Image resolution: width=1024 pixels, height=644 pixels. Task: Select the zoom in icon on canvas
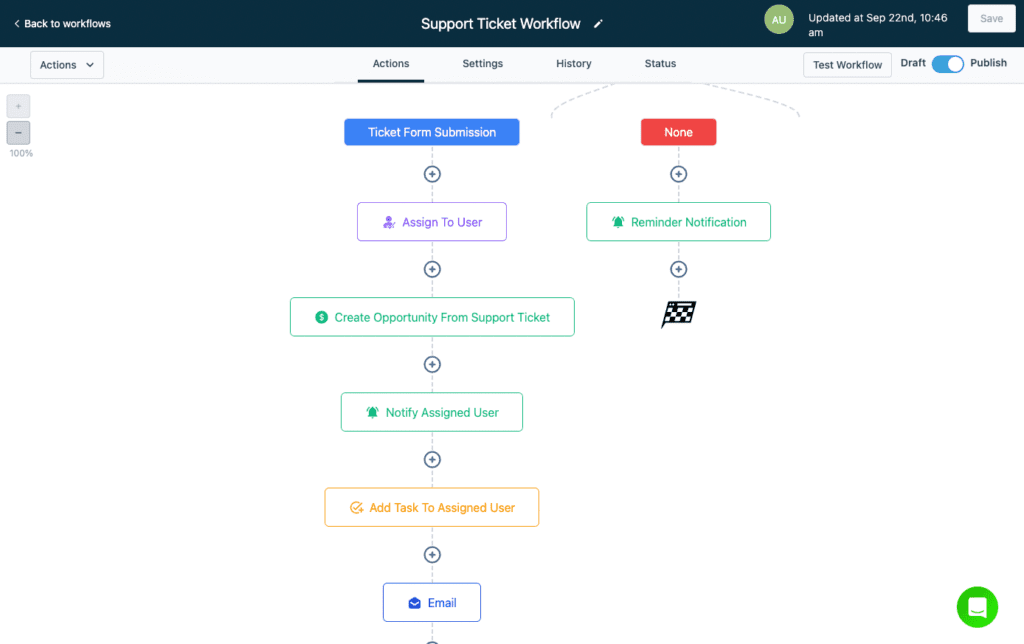coord(18,105)
